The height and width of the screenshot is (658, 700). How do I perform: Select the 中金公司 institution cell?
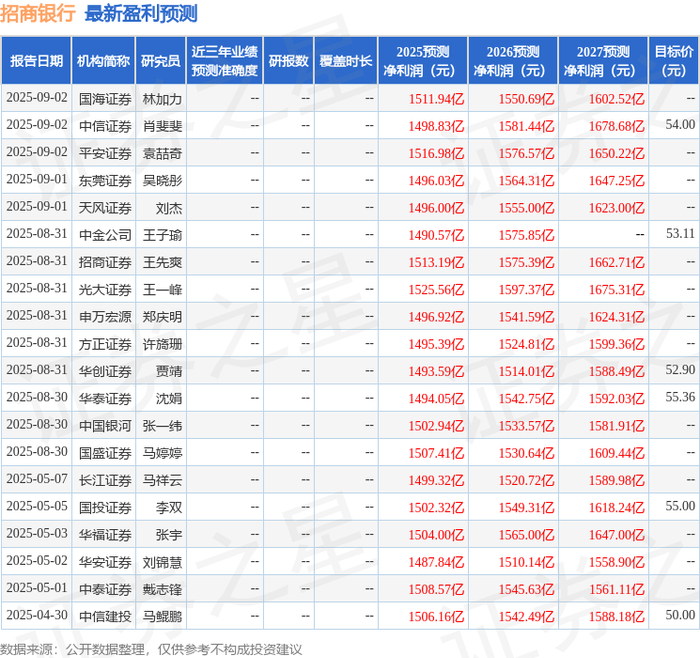pos(104,234)
